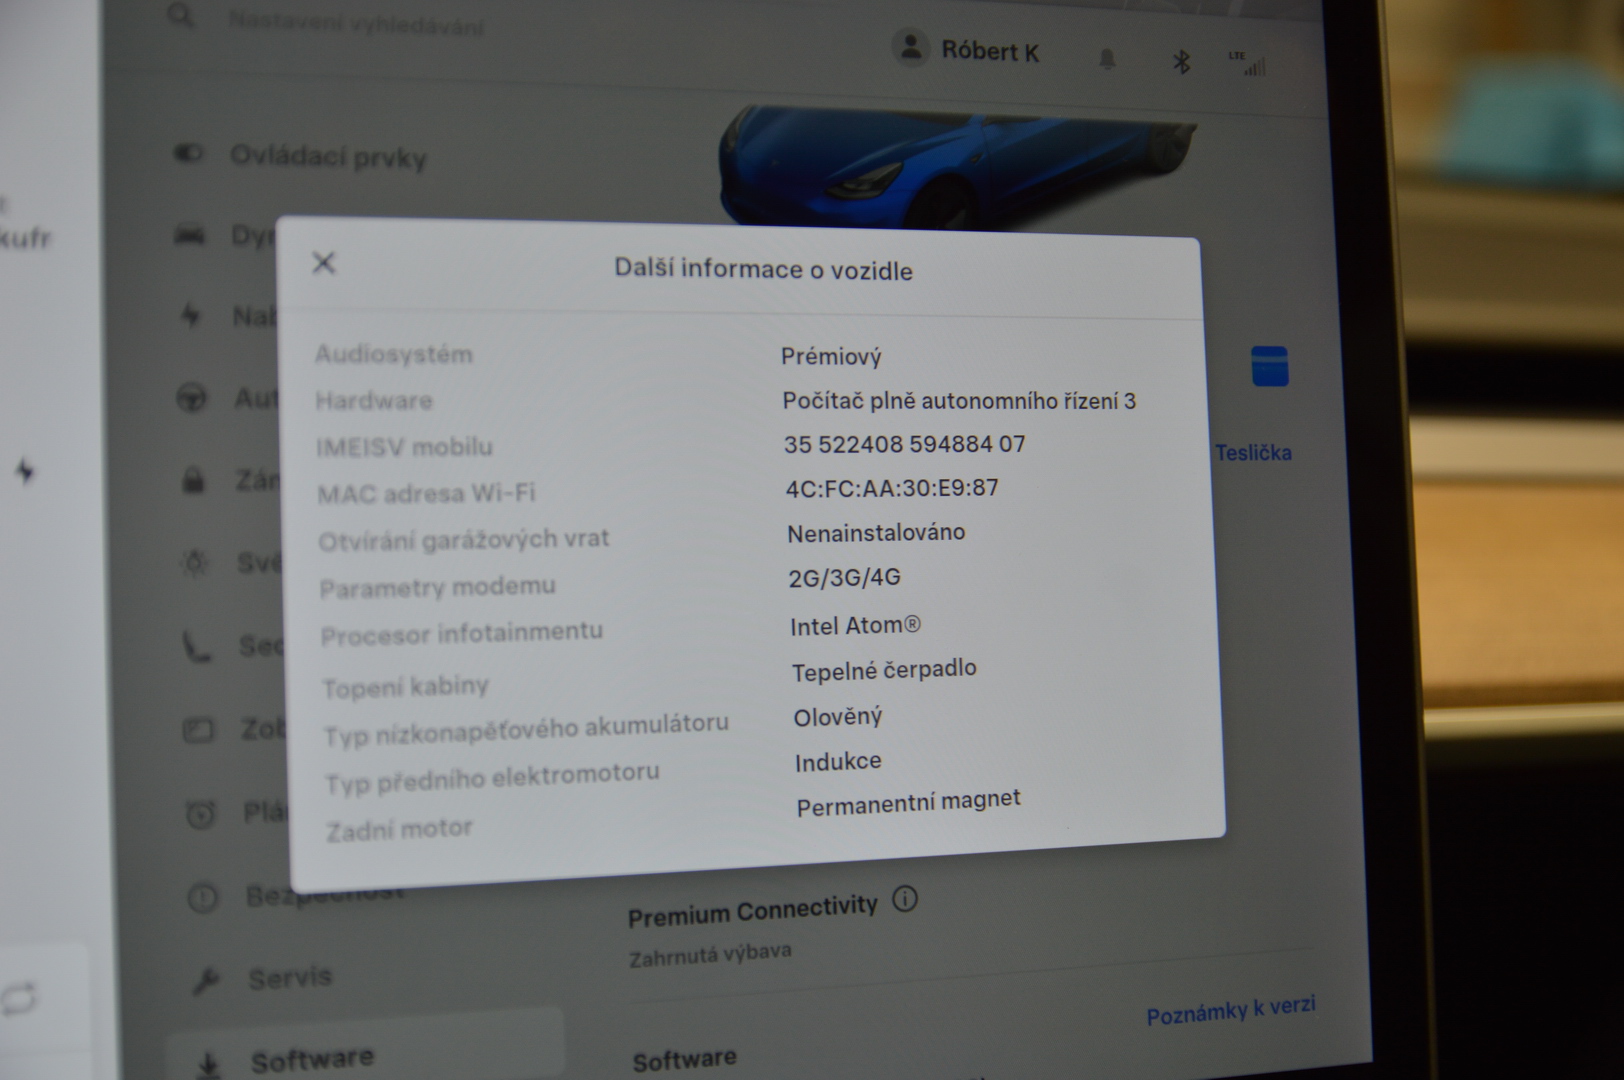This screenshot has height=1080, width=1624.
Task: Select the Software tab in sidebar
Action: [312, 1059]
